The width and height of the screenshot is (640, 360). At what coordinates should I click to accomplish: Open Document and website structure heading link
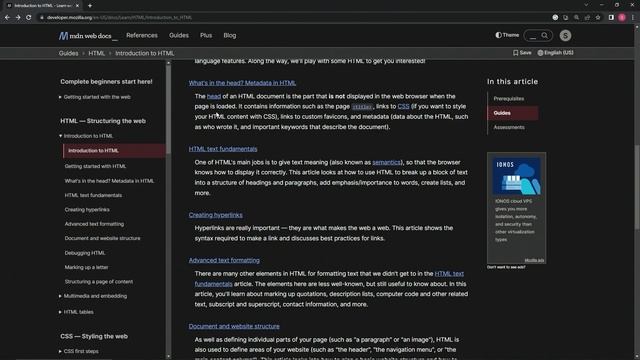point(234,327)
